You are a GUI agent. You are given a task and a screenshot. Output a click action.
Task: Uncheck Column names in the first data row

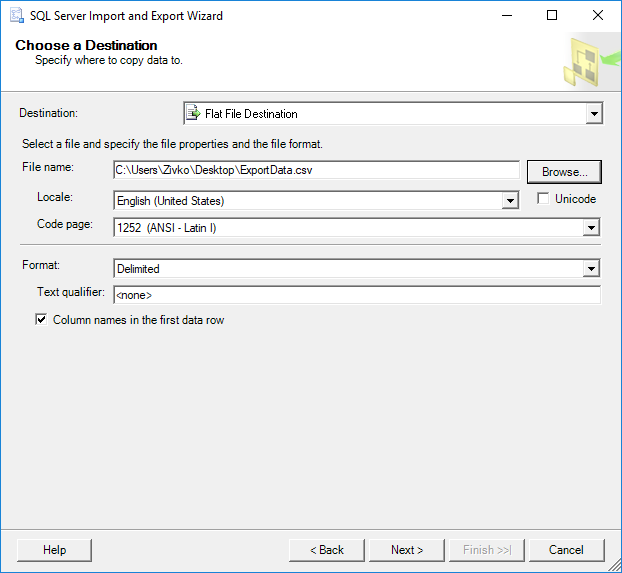pyautogui.click(x=41, y=319)
